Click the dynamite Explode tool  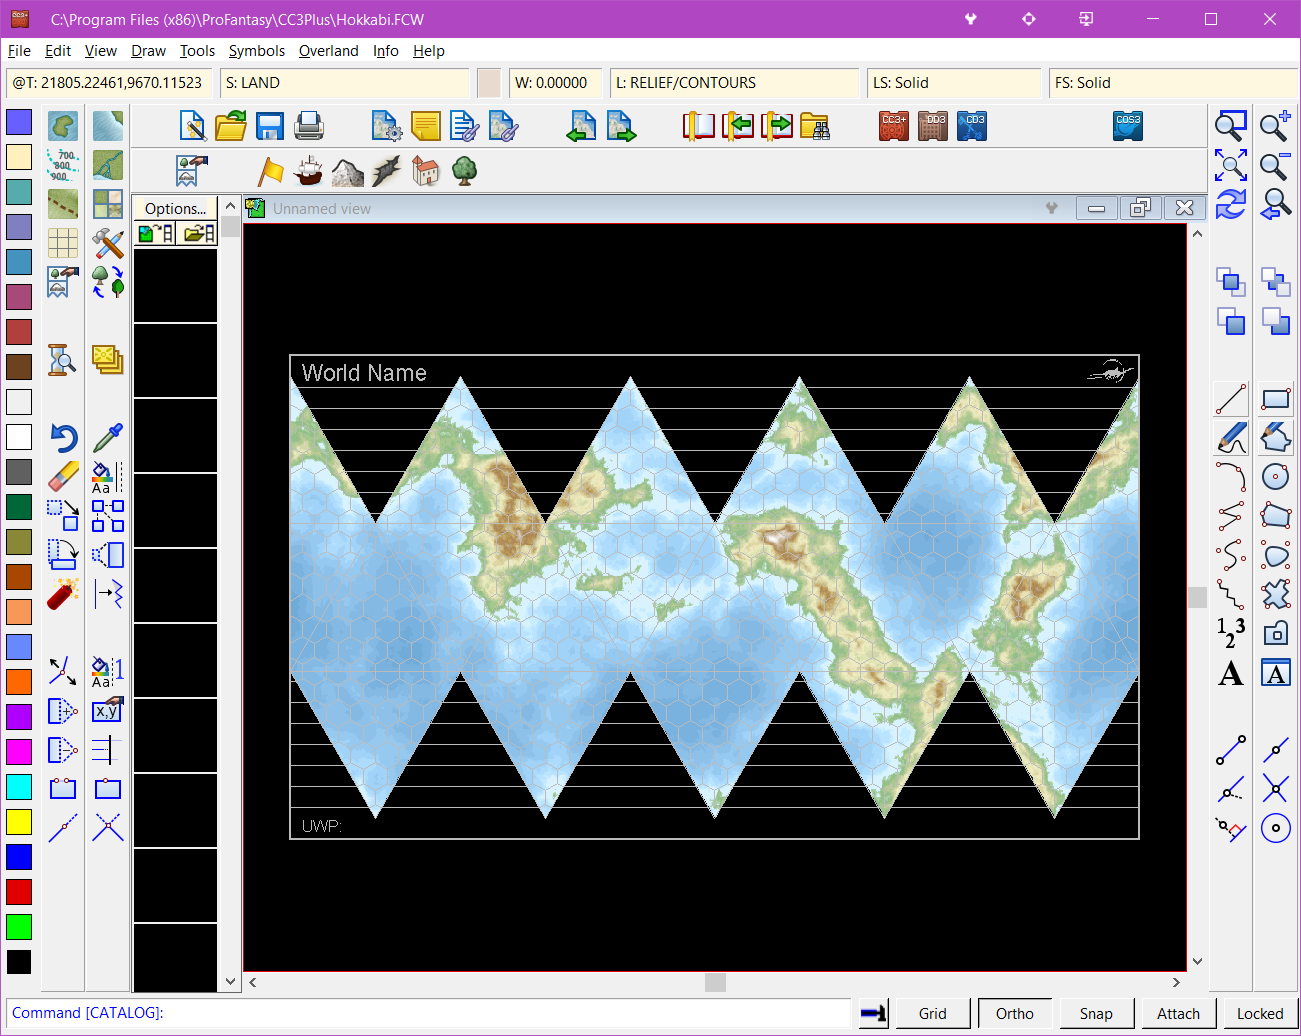click(x=63, y=594)
